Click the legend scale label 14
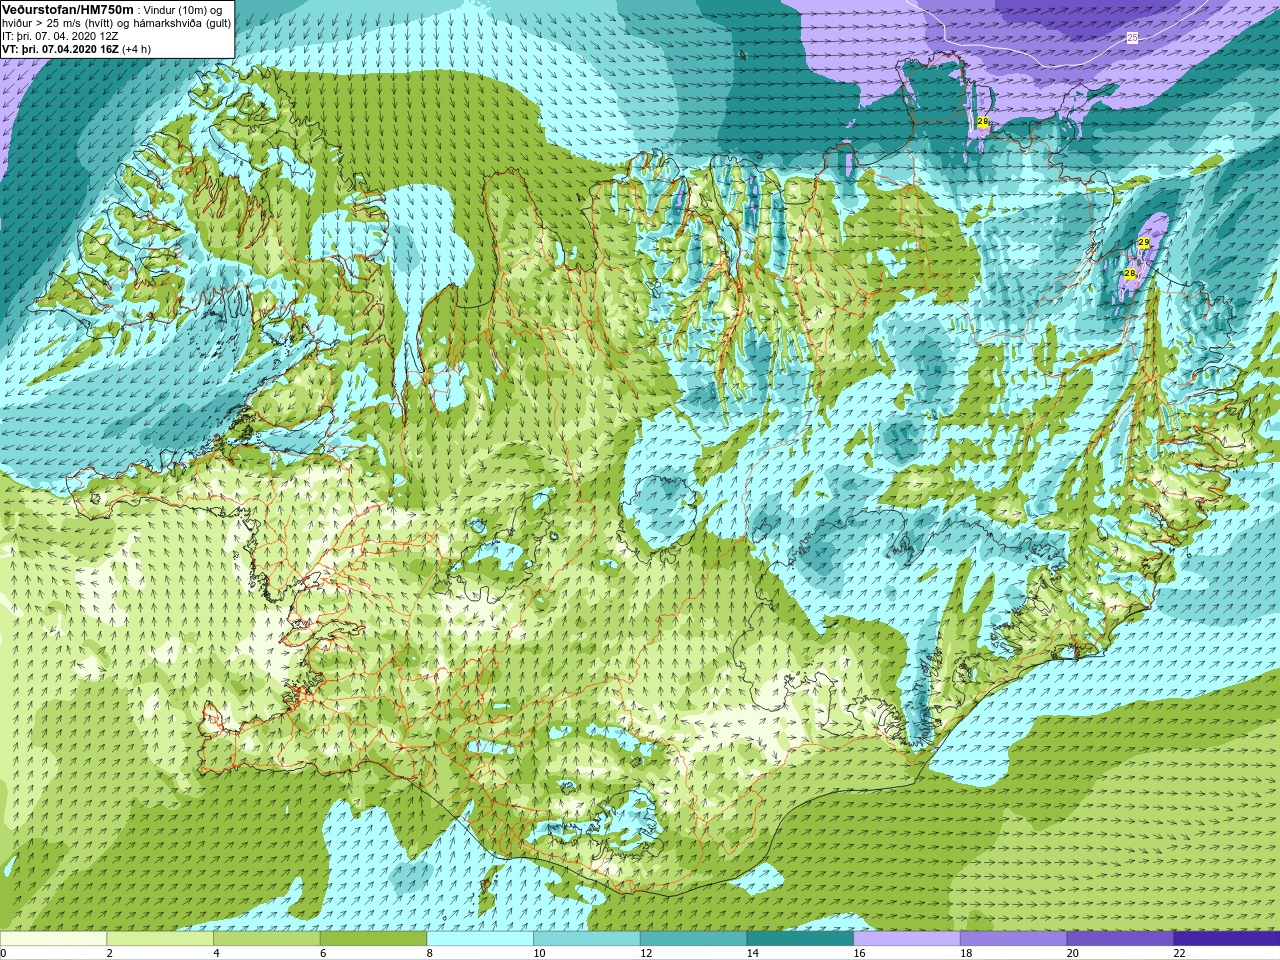Viewport: 1280px width, 960px height. click(x=752, y=953)
